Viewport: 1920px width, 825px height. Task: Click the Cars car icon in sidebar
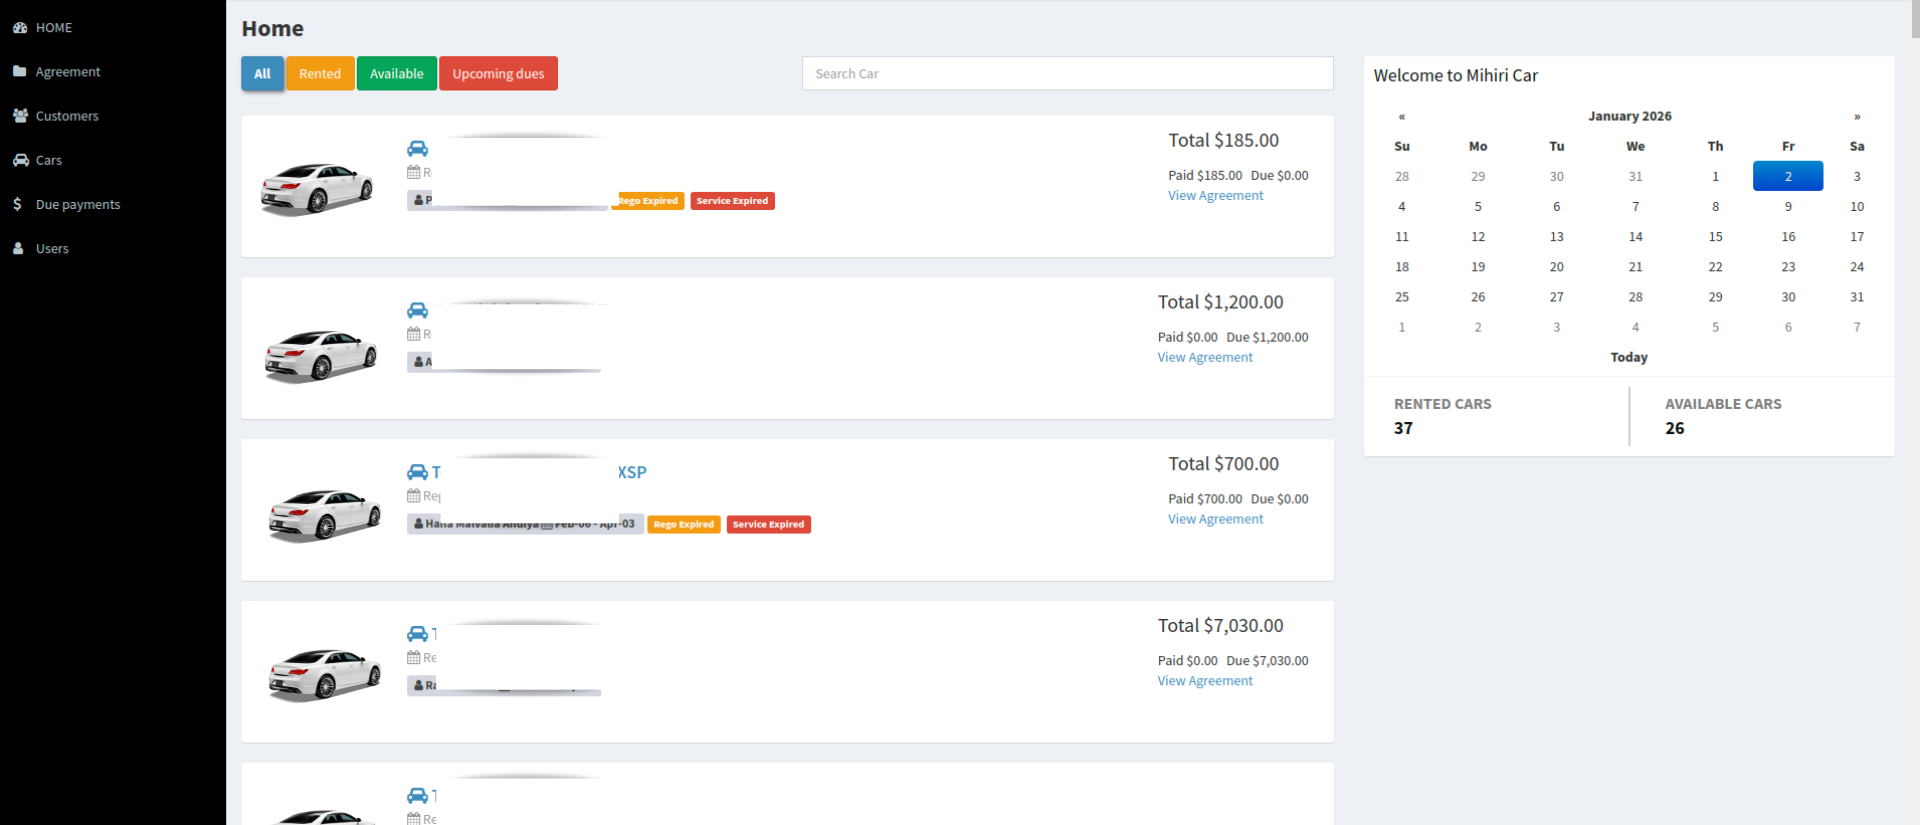(x=20, y=160)
